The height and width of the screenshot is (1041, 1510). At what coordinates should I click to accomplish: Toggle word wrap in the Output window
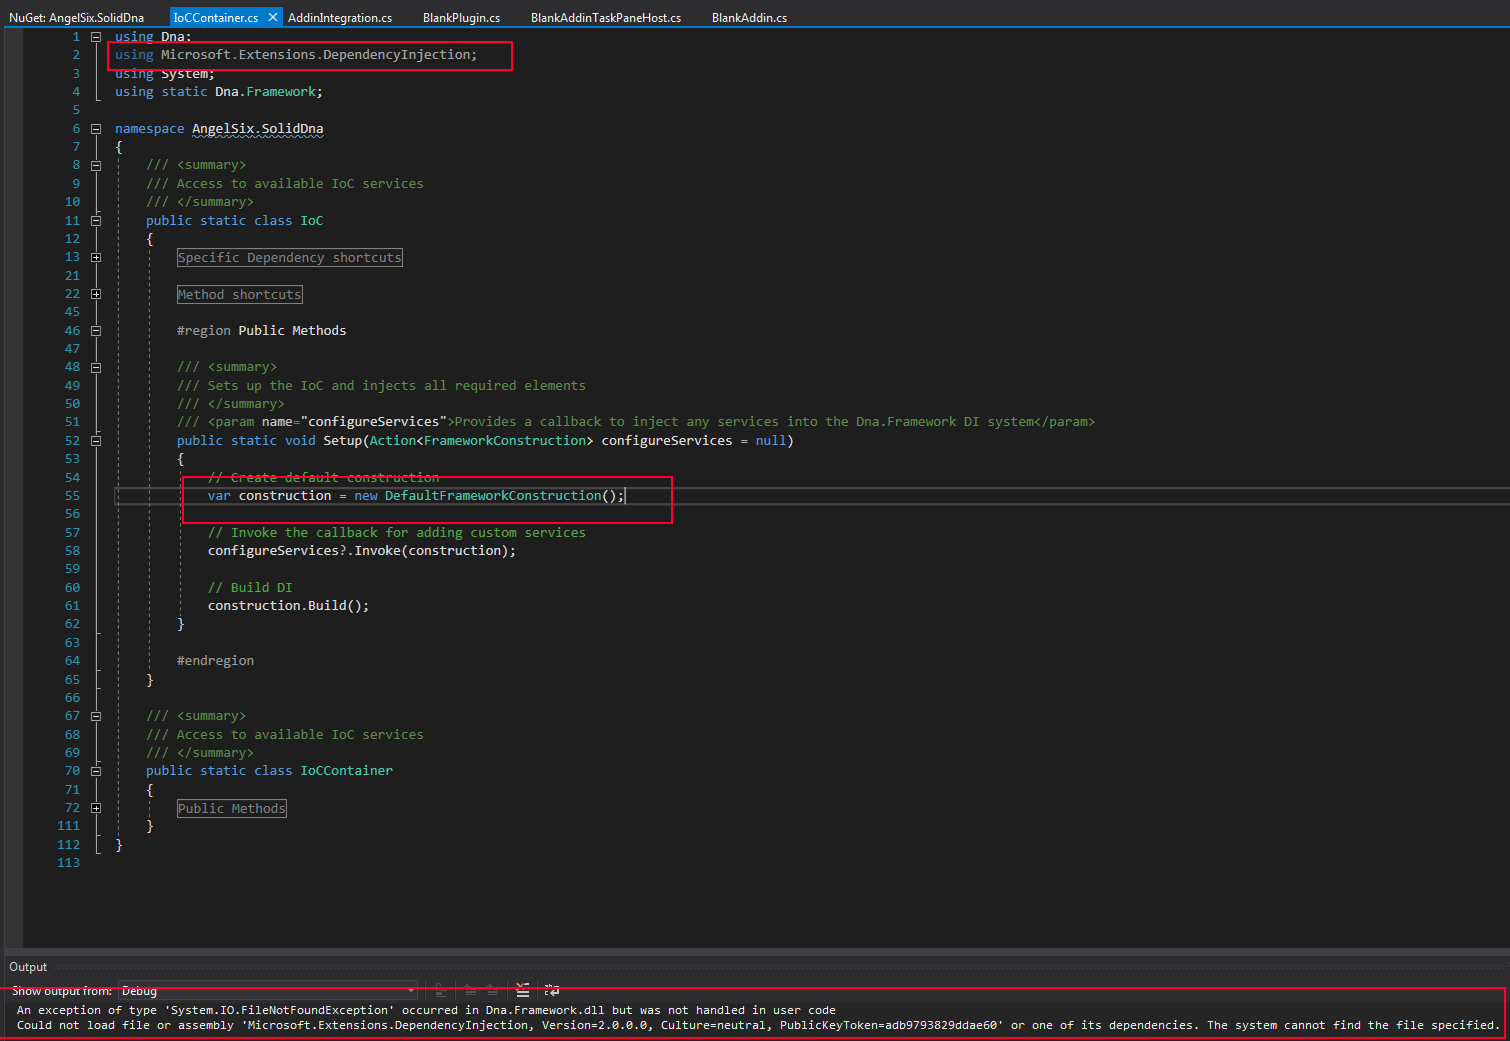[x=552, y=990]
